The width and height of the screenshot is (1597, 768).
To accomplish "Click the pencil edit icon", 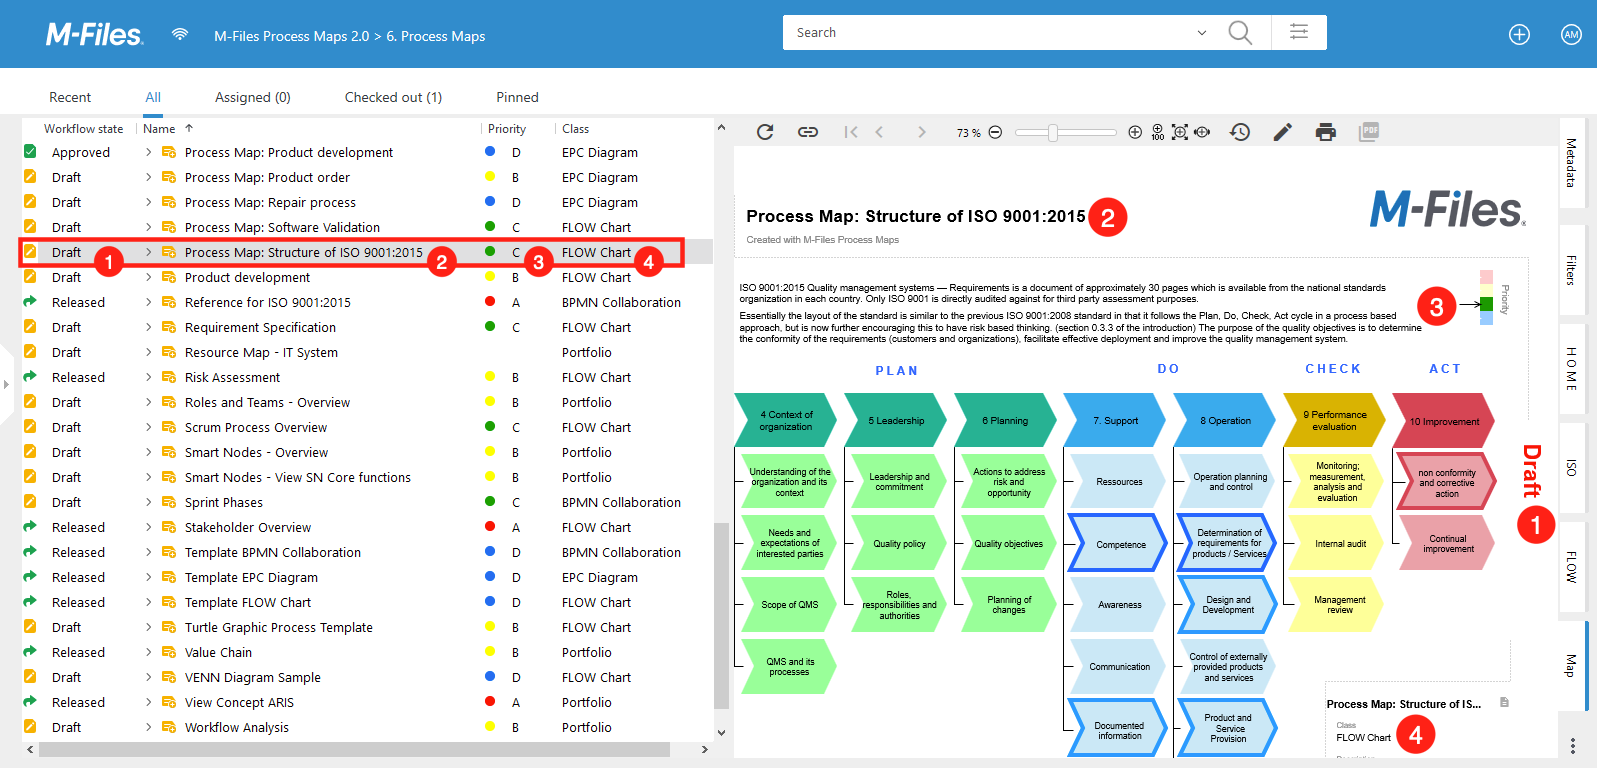I will [1283, 132].
